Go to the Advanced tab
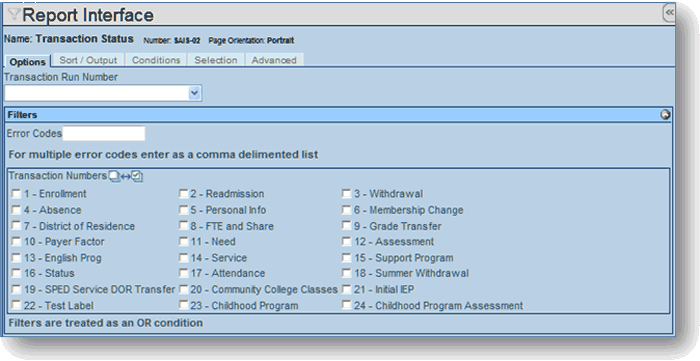Screen dimensions: 700x361 coord(274,60)
